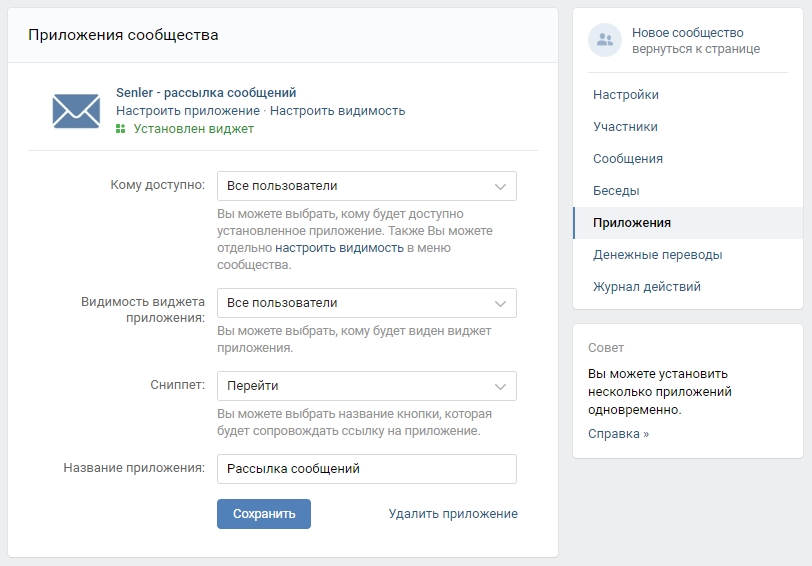The width and height of the screenshot is (812, 566).
Task: Open Участники in the sidebar menu
Action: (625, 127)
